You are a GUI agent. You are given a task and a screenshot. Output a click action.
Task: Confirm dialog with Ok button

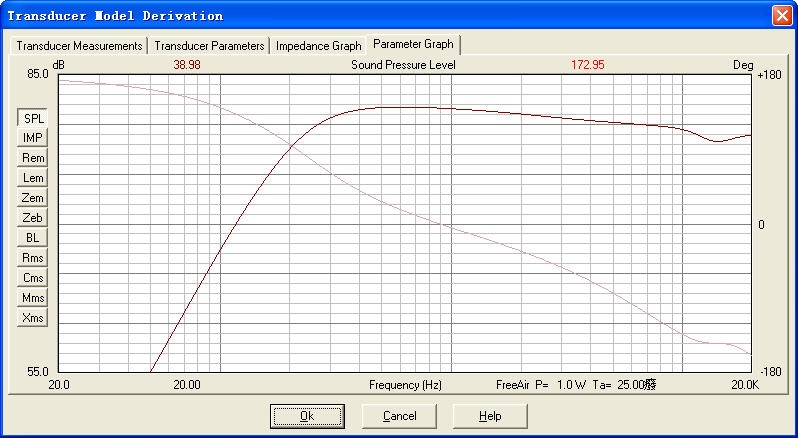(307, 416)
